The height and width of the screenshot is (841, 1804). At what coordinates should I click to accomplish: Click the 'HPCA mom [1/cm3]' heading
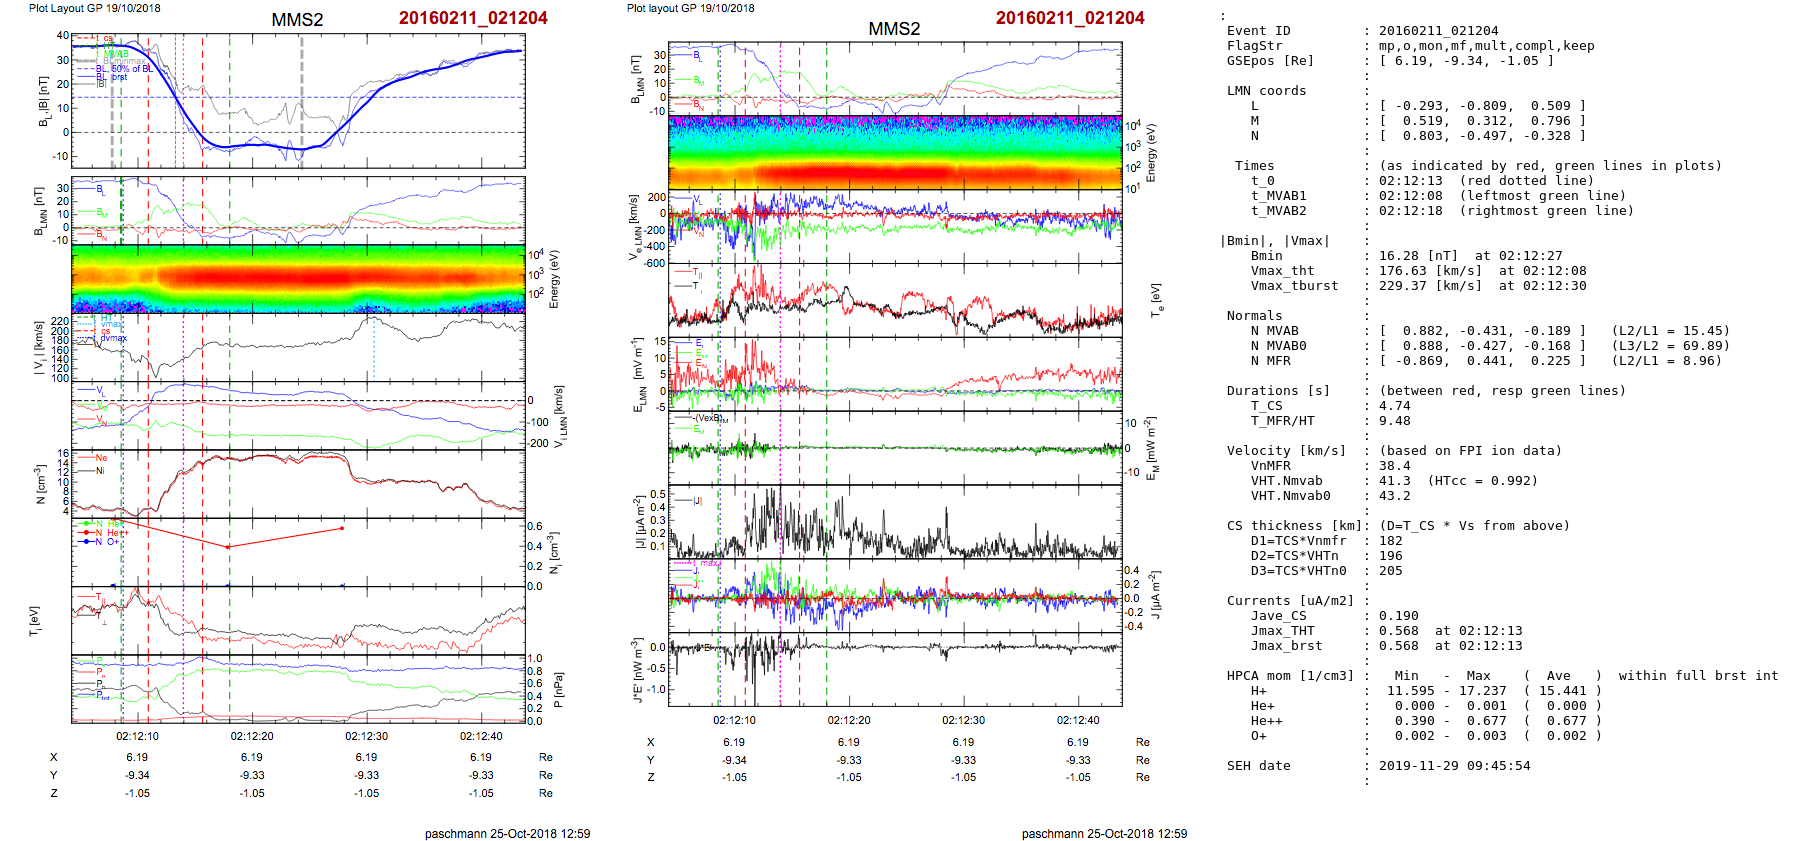click(x=1290, y=676)
